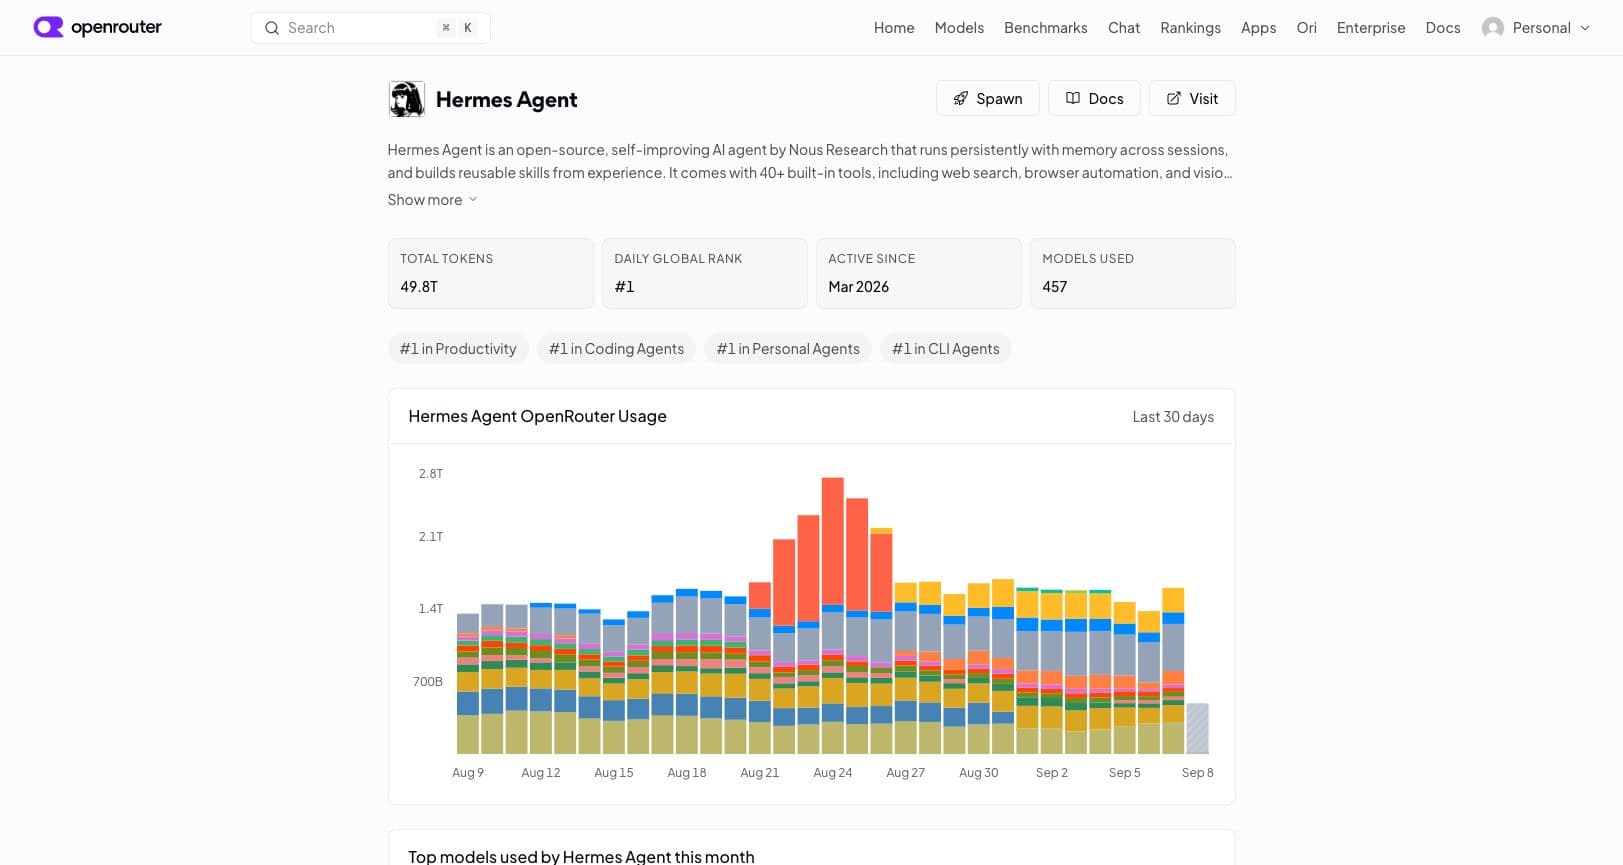
Task: Click the Hermes Agent avatar image
Action: click(406, 99)
